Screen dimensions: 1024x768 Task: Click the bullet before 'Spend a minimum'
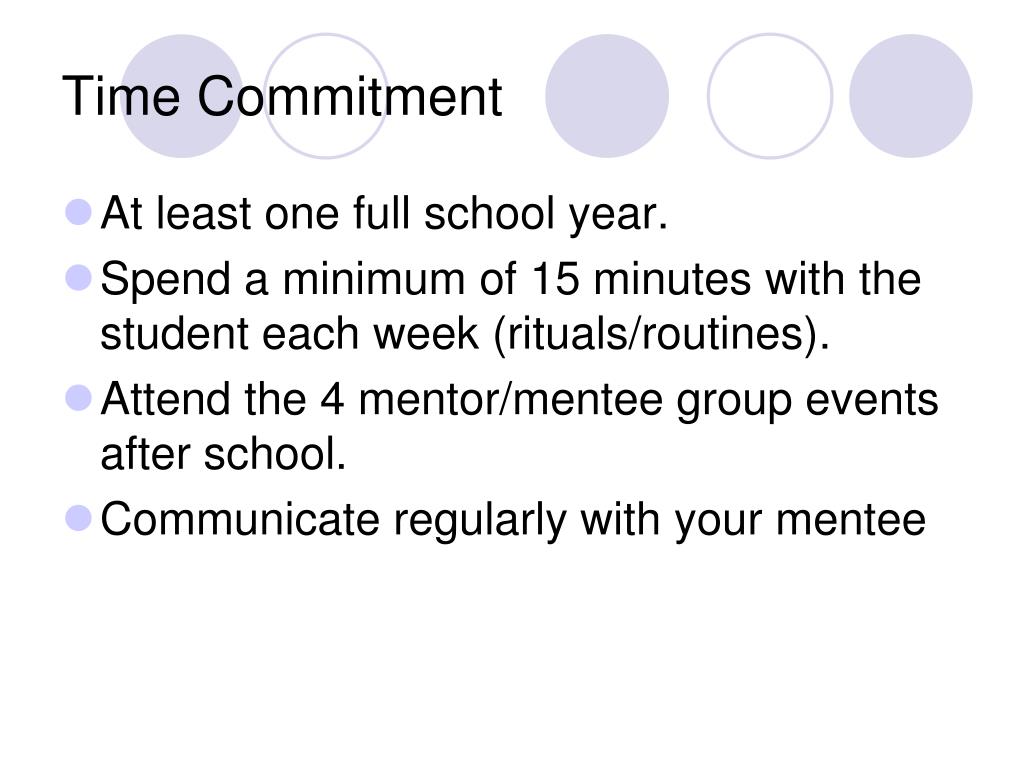click(x=79, y=277)
